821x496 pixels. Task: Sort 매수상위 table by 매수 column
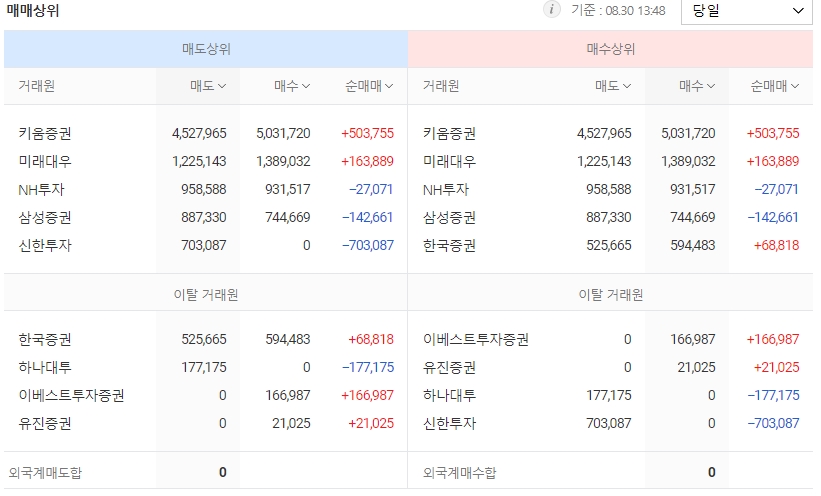click(x=697, y=85)
